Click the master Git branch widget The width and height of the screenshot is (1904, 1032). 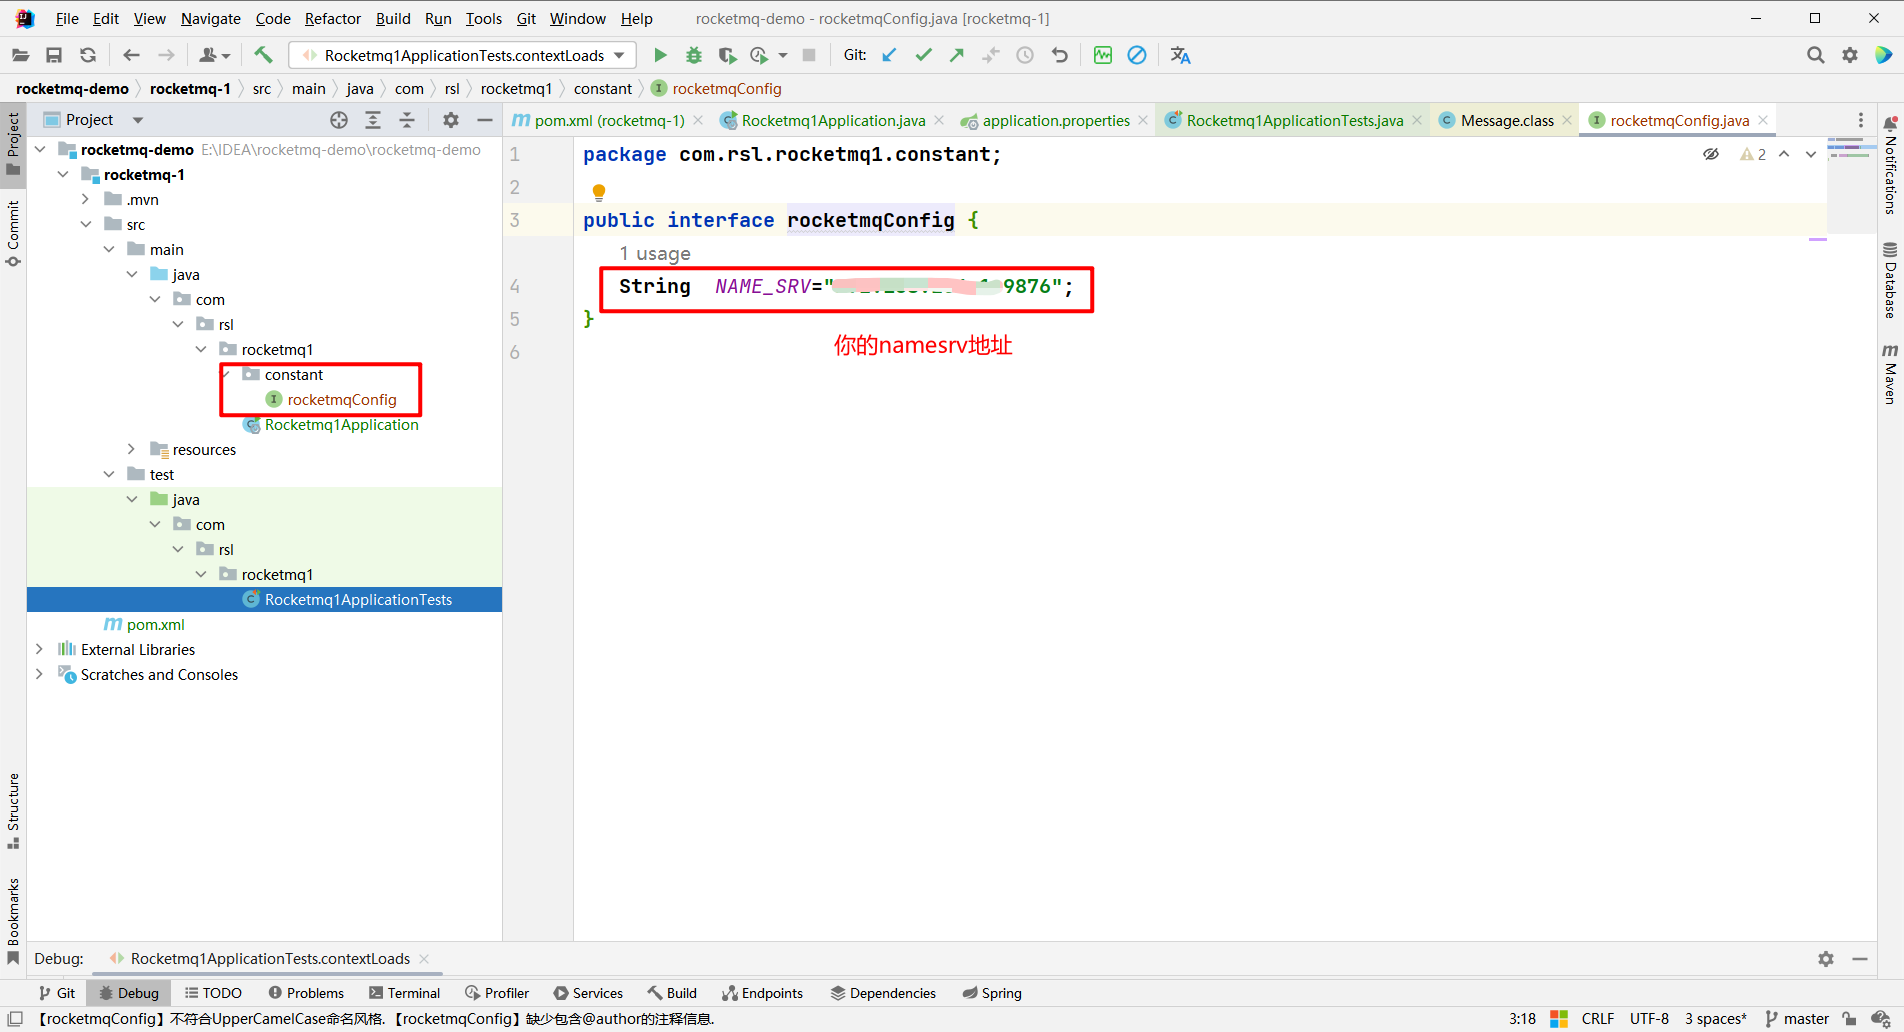1797,1019
